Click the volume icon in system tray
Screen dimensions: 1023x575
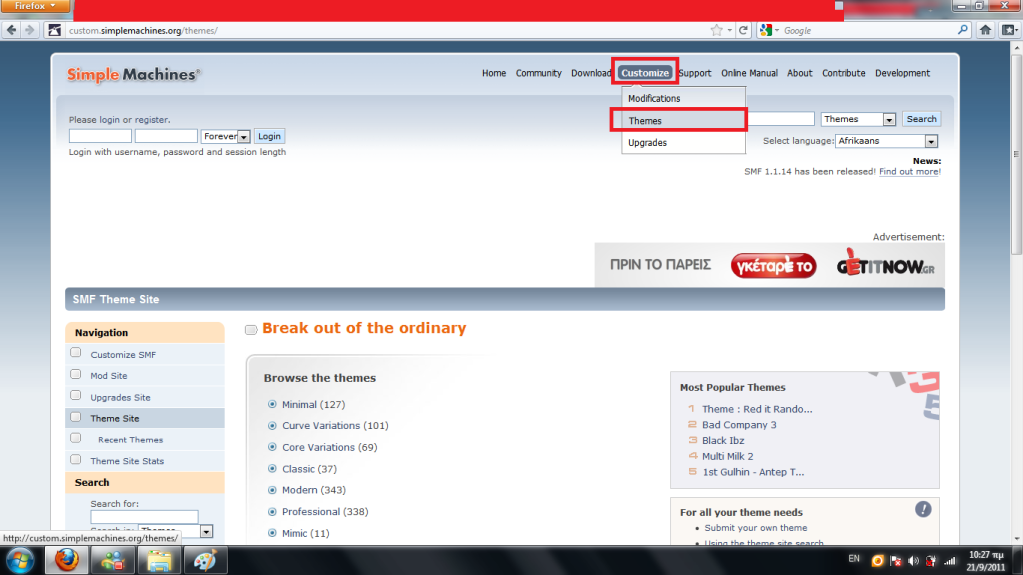click(x=914, y=560)
